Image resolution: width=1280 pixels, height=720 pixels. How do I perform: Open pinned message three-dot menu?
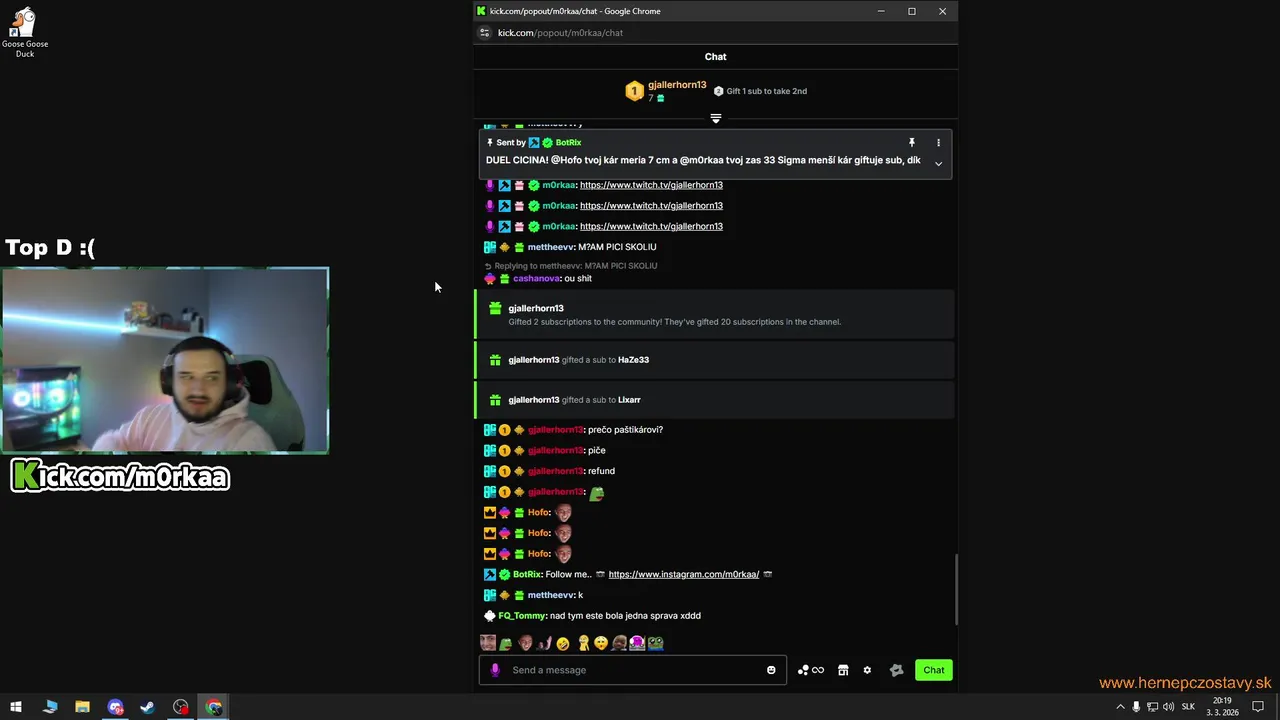pos(938,143)
